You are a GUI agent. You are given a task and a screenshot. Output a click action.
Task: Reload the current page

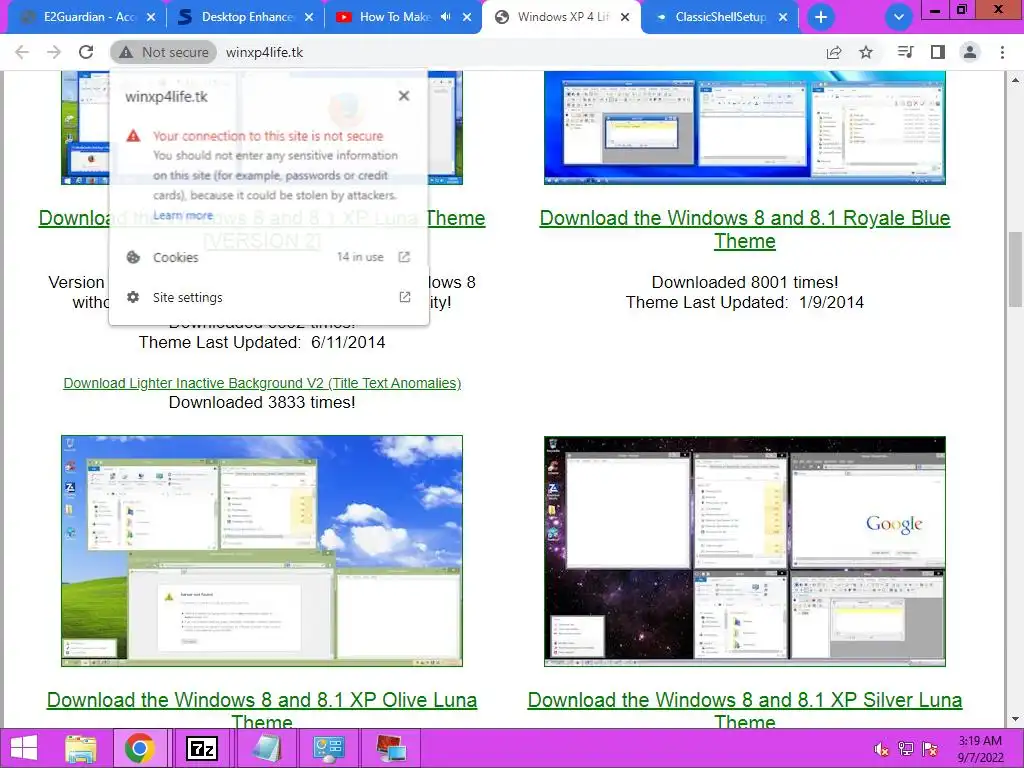[x=86, y=52]
